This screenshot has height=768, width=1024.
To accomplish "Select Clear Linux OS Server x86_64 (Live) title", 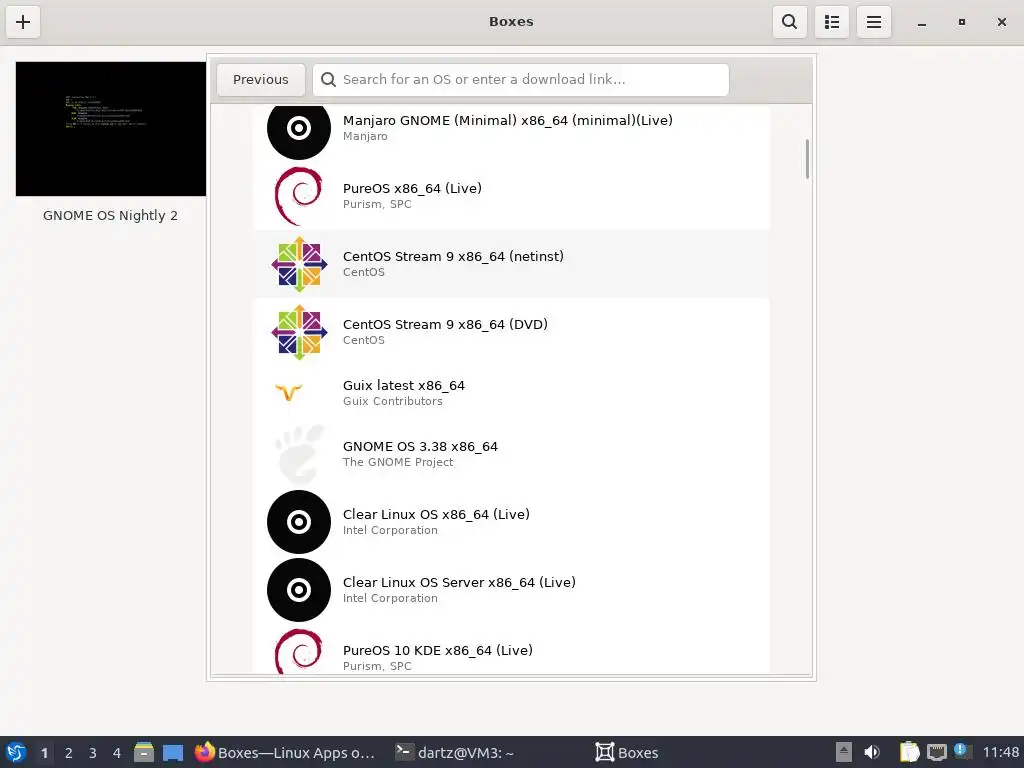I will click(x=459, y=582).
